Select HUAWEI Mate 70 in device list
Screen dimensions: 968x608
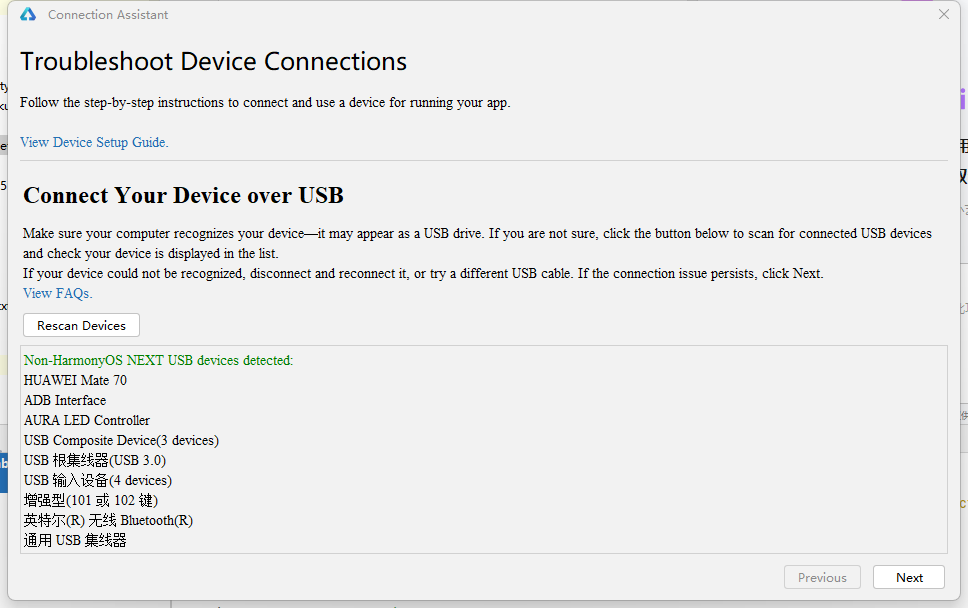(75, 380)
